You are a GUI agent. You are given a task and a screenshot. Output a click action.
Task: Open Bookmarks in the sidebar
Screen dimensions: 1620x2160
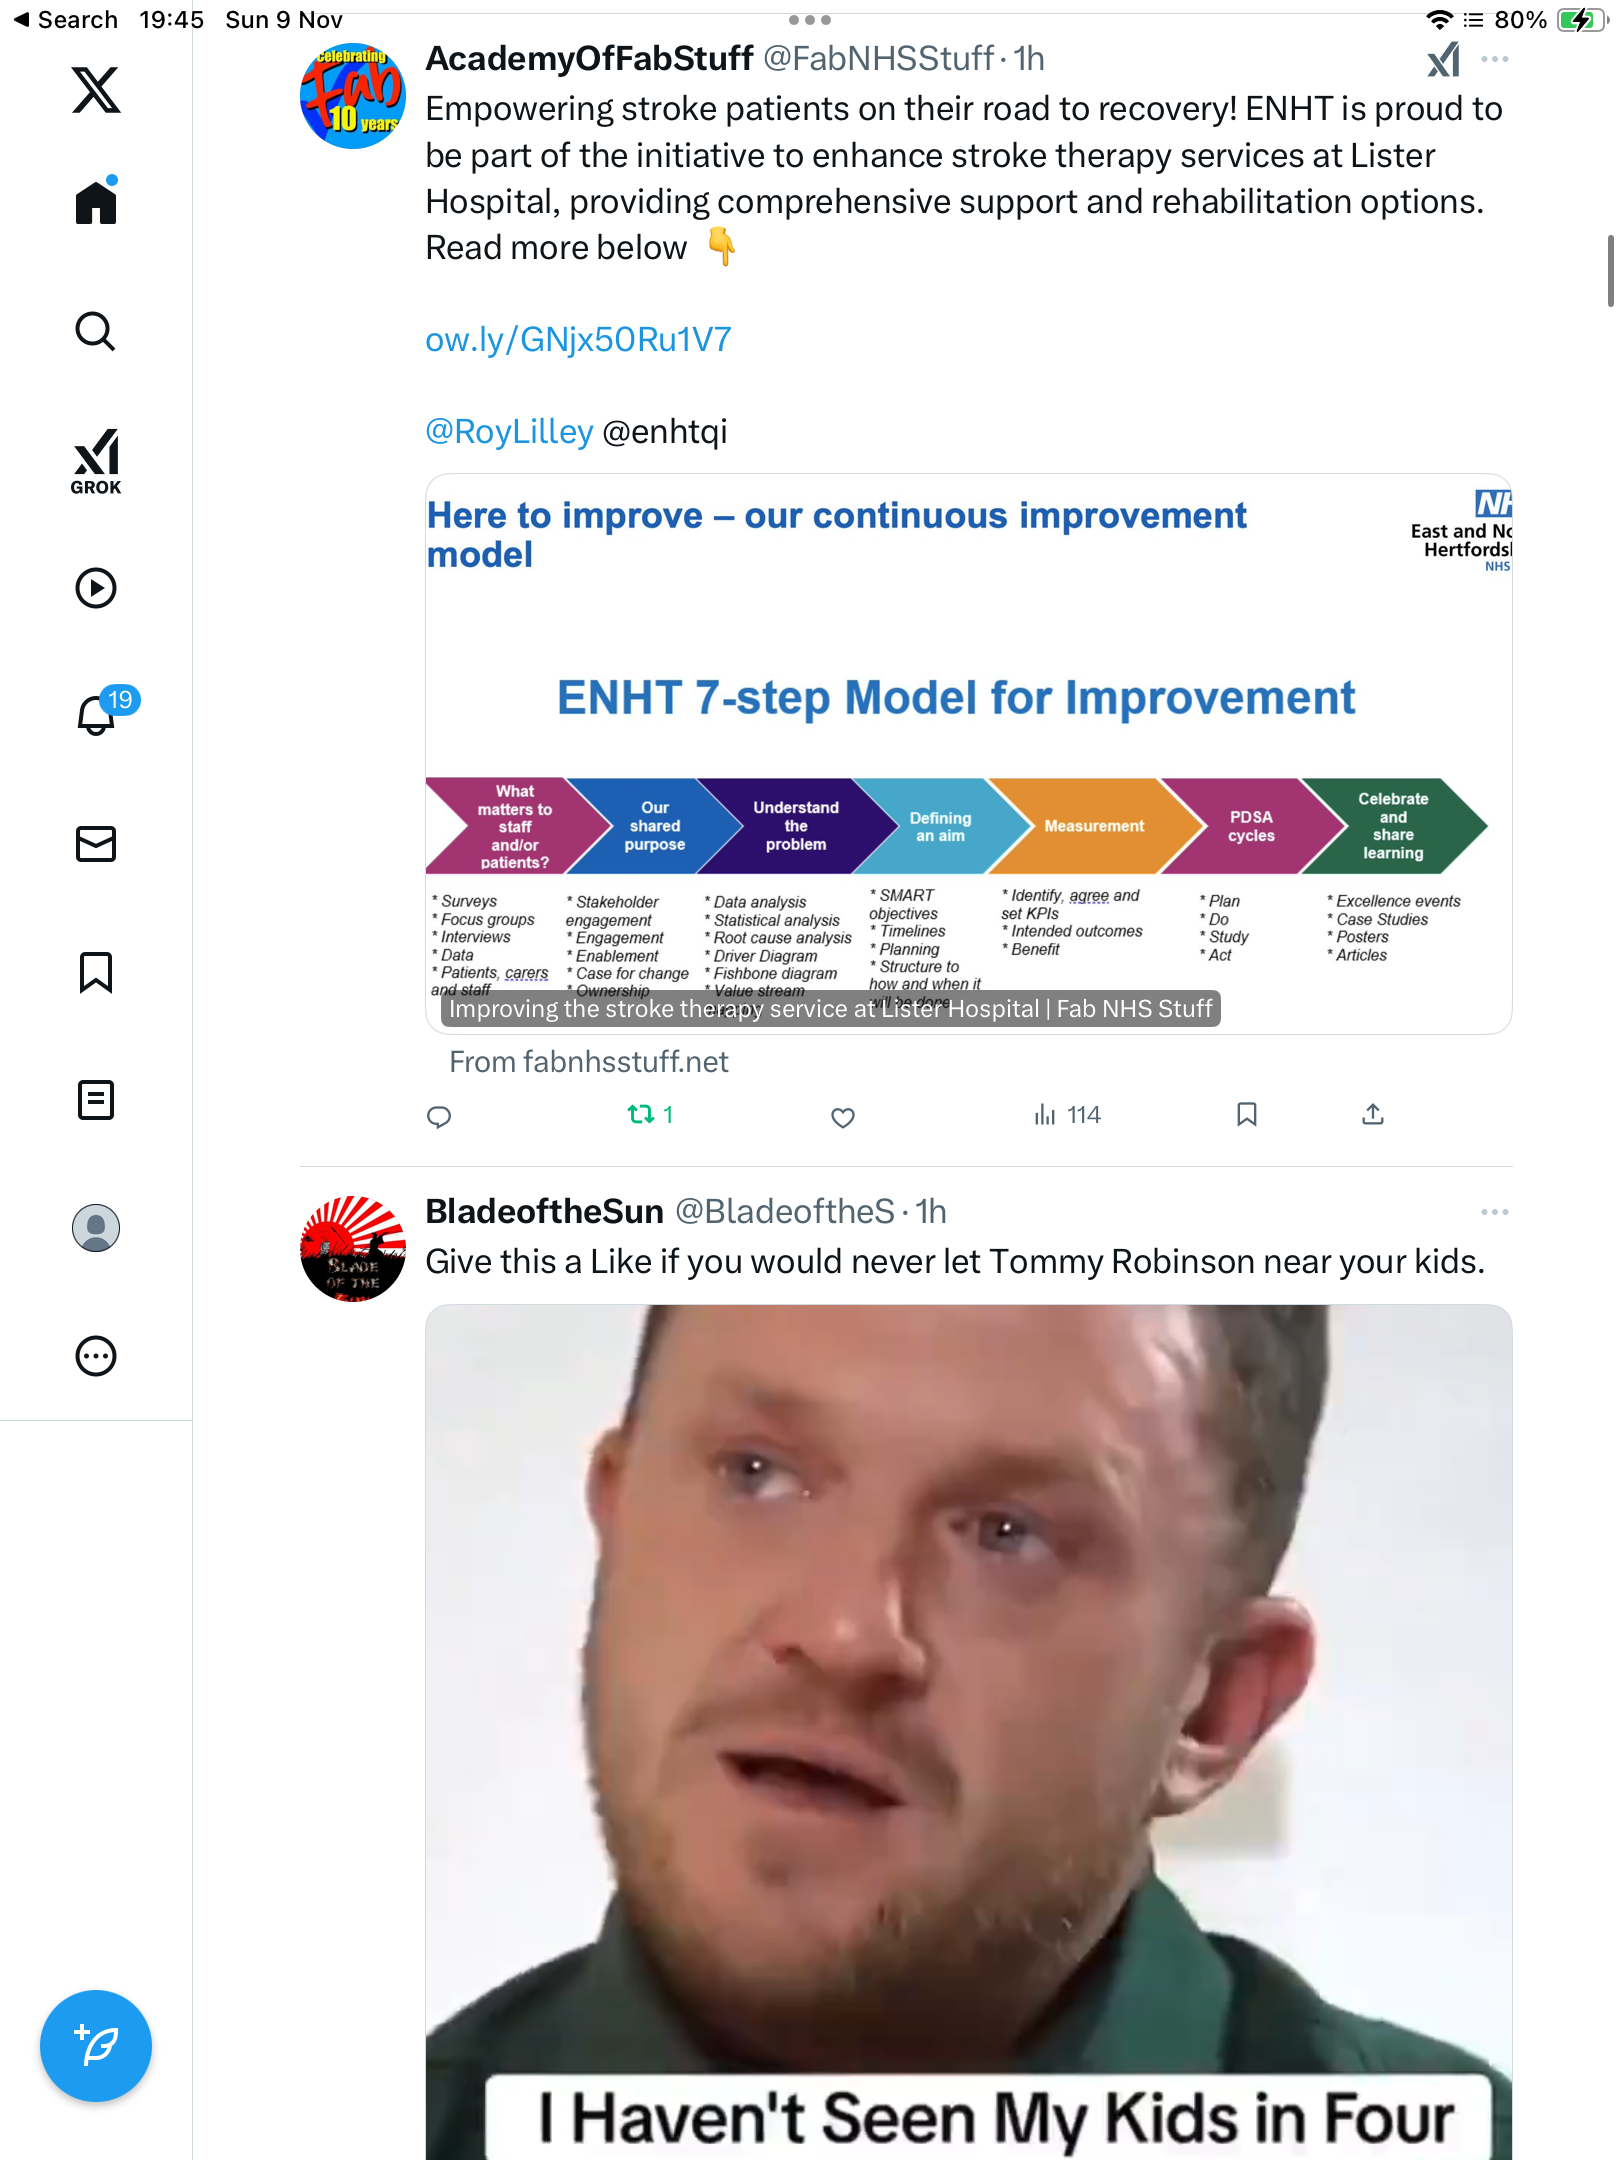96,972
